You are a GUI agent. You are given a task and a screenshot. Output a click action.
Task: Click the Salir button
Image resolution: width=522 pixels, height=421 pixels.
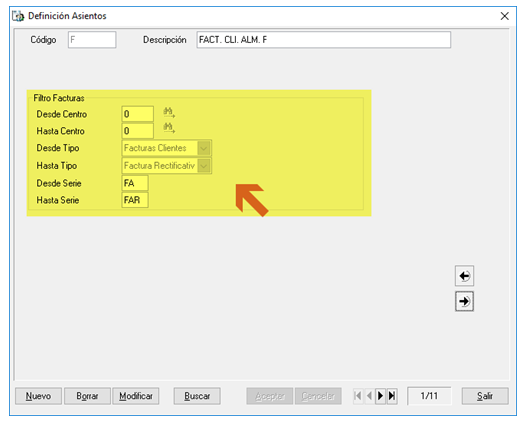[485, 396]
